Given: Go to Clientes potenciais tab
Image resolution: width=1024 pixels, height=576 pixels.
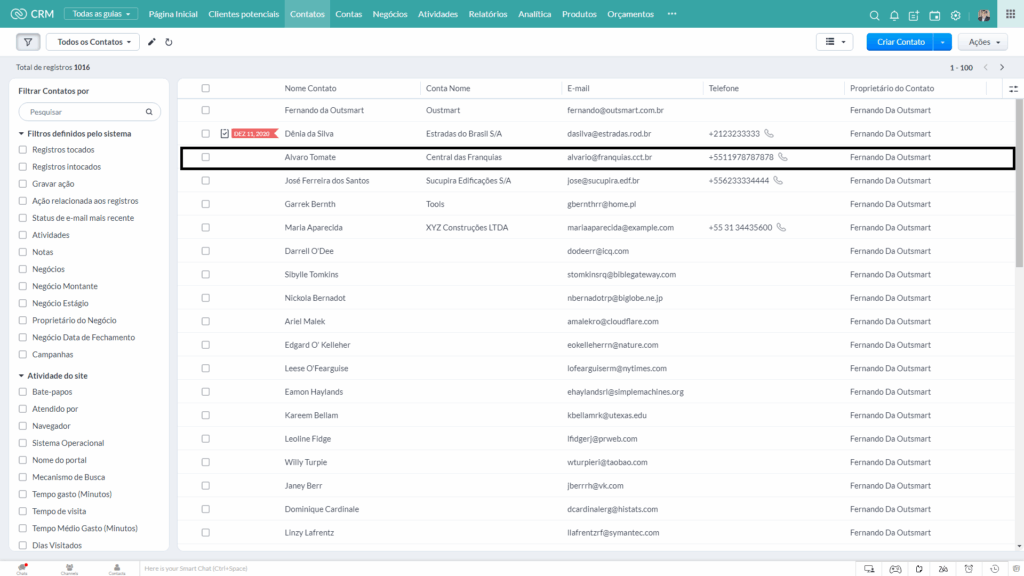Looking at the screenshot, I should click(x=244, y=14).
